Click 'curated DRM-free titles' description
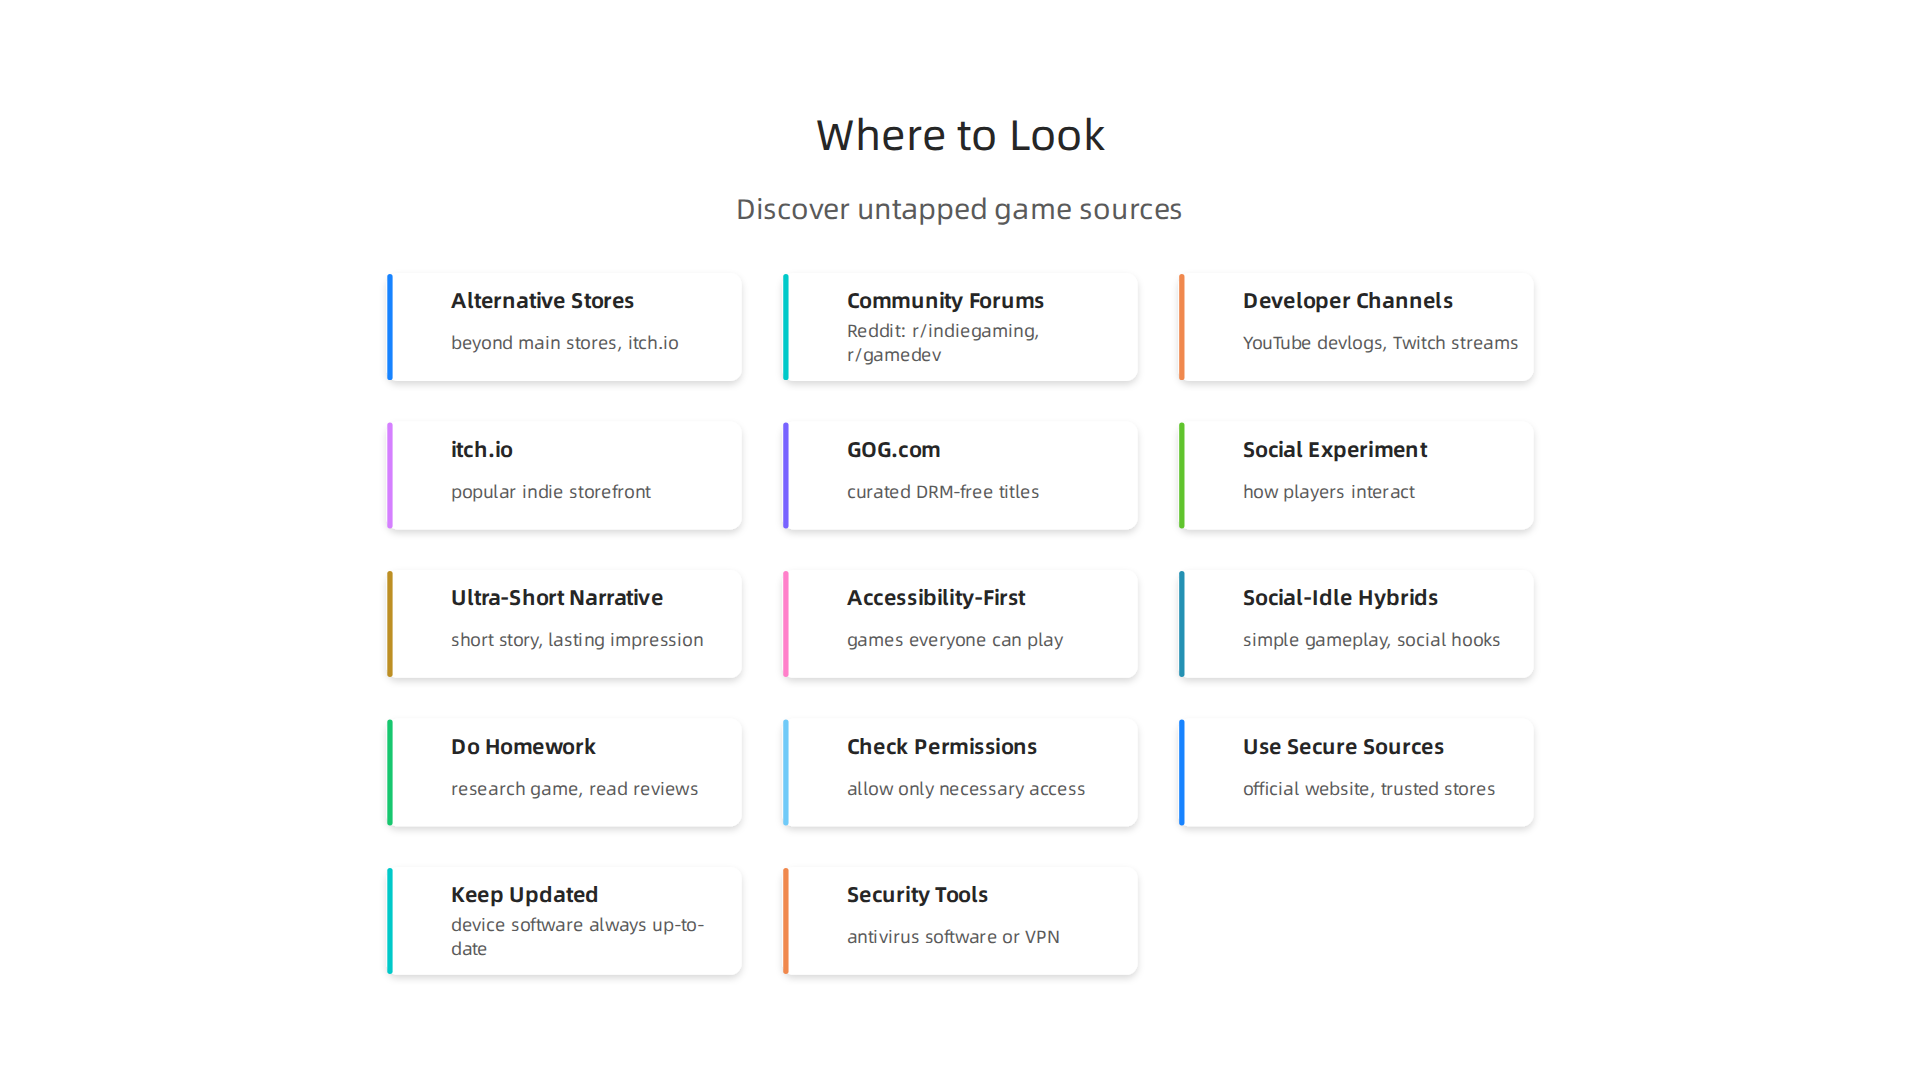Viewport: 1920px width, 1080px height. coord(942,492)
